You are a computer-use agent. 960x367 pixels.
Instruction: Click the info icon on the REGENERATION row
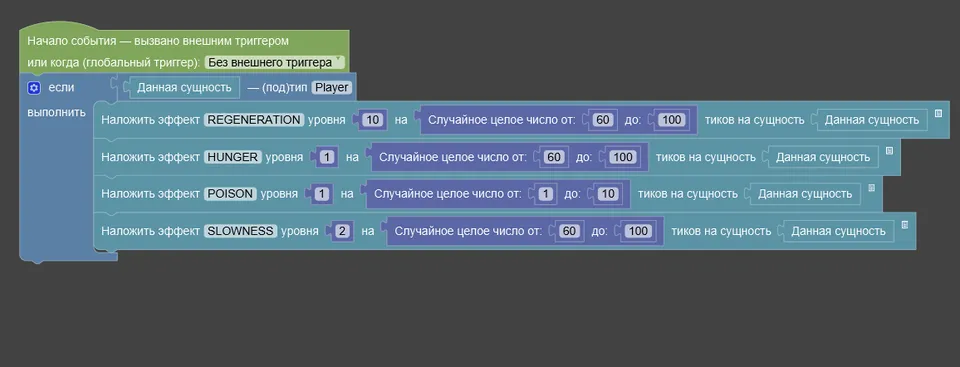[x=938, y=113]
